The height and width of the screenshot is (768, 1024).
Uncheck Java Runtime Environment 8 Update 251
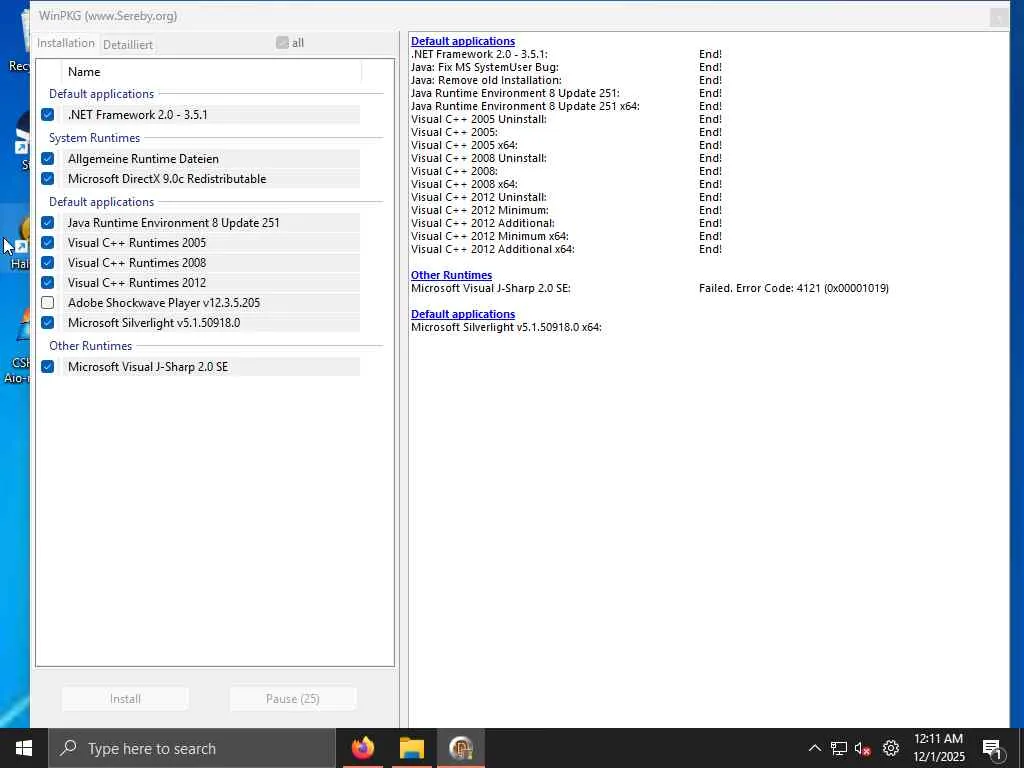(x=48, y=223)
